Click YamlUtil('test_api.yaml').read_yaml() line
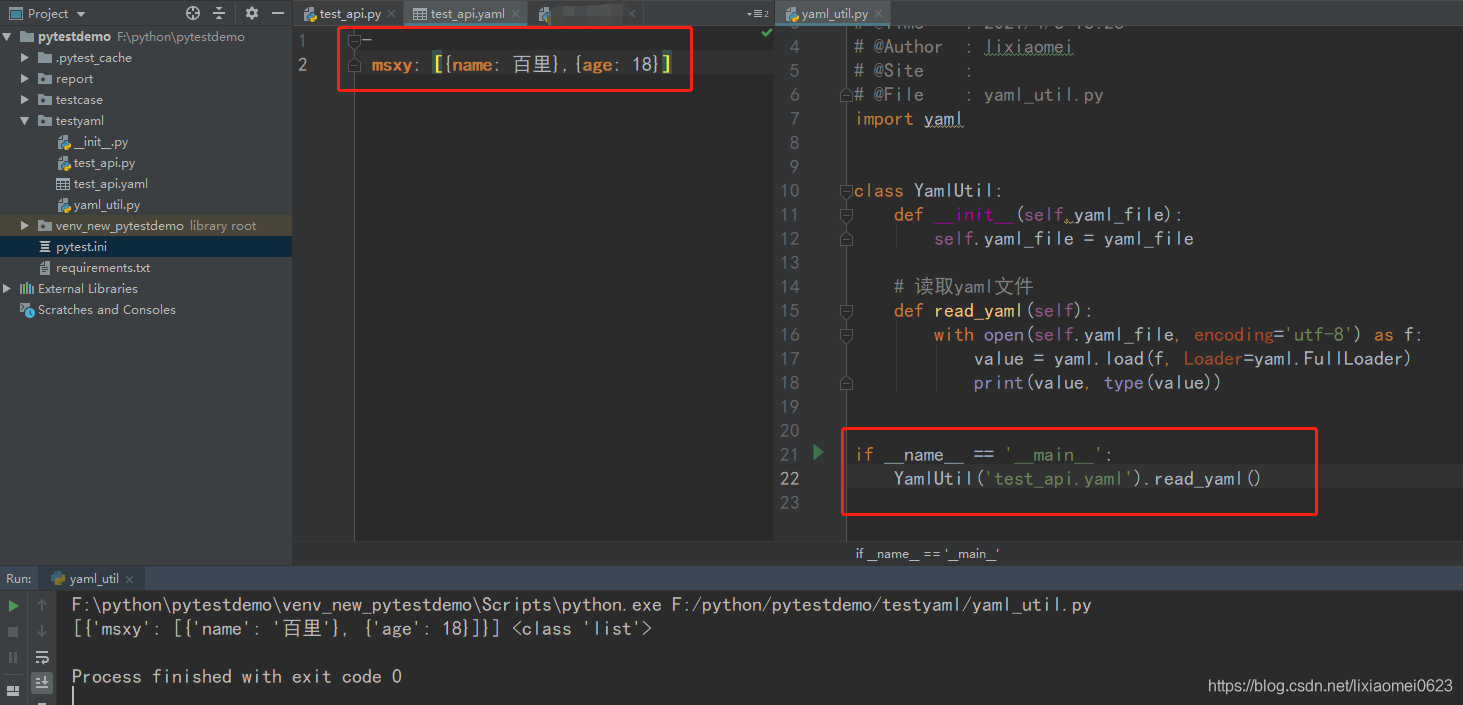 click(x=1078, y=479)
